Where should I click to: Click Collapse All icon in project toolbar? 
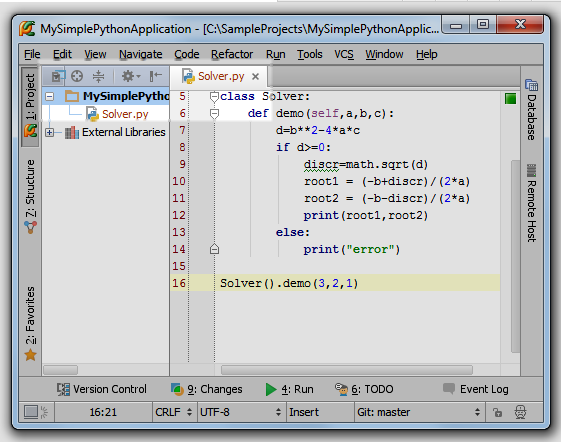pos(98,76)
